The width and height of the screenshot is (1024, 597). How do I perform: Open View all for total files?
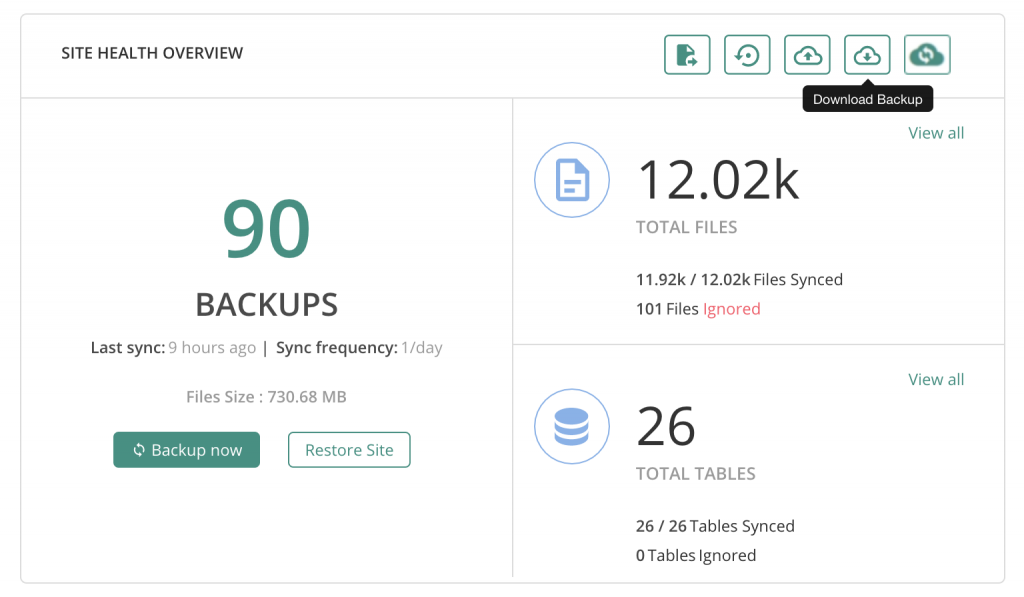click(x=936, y=133)
